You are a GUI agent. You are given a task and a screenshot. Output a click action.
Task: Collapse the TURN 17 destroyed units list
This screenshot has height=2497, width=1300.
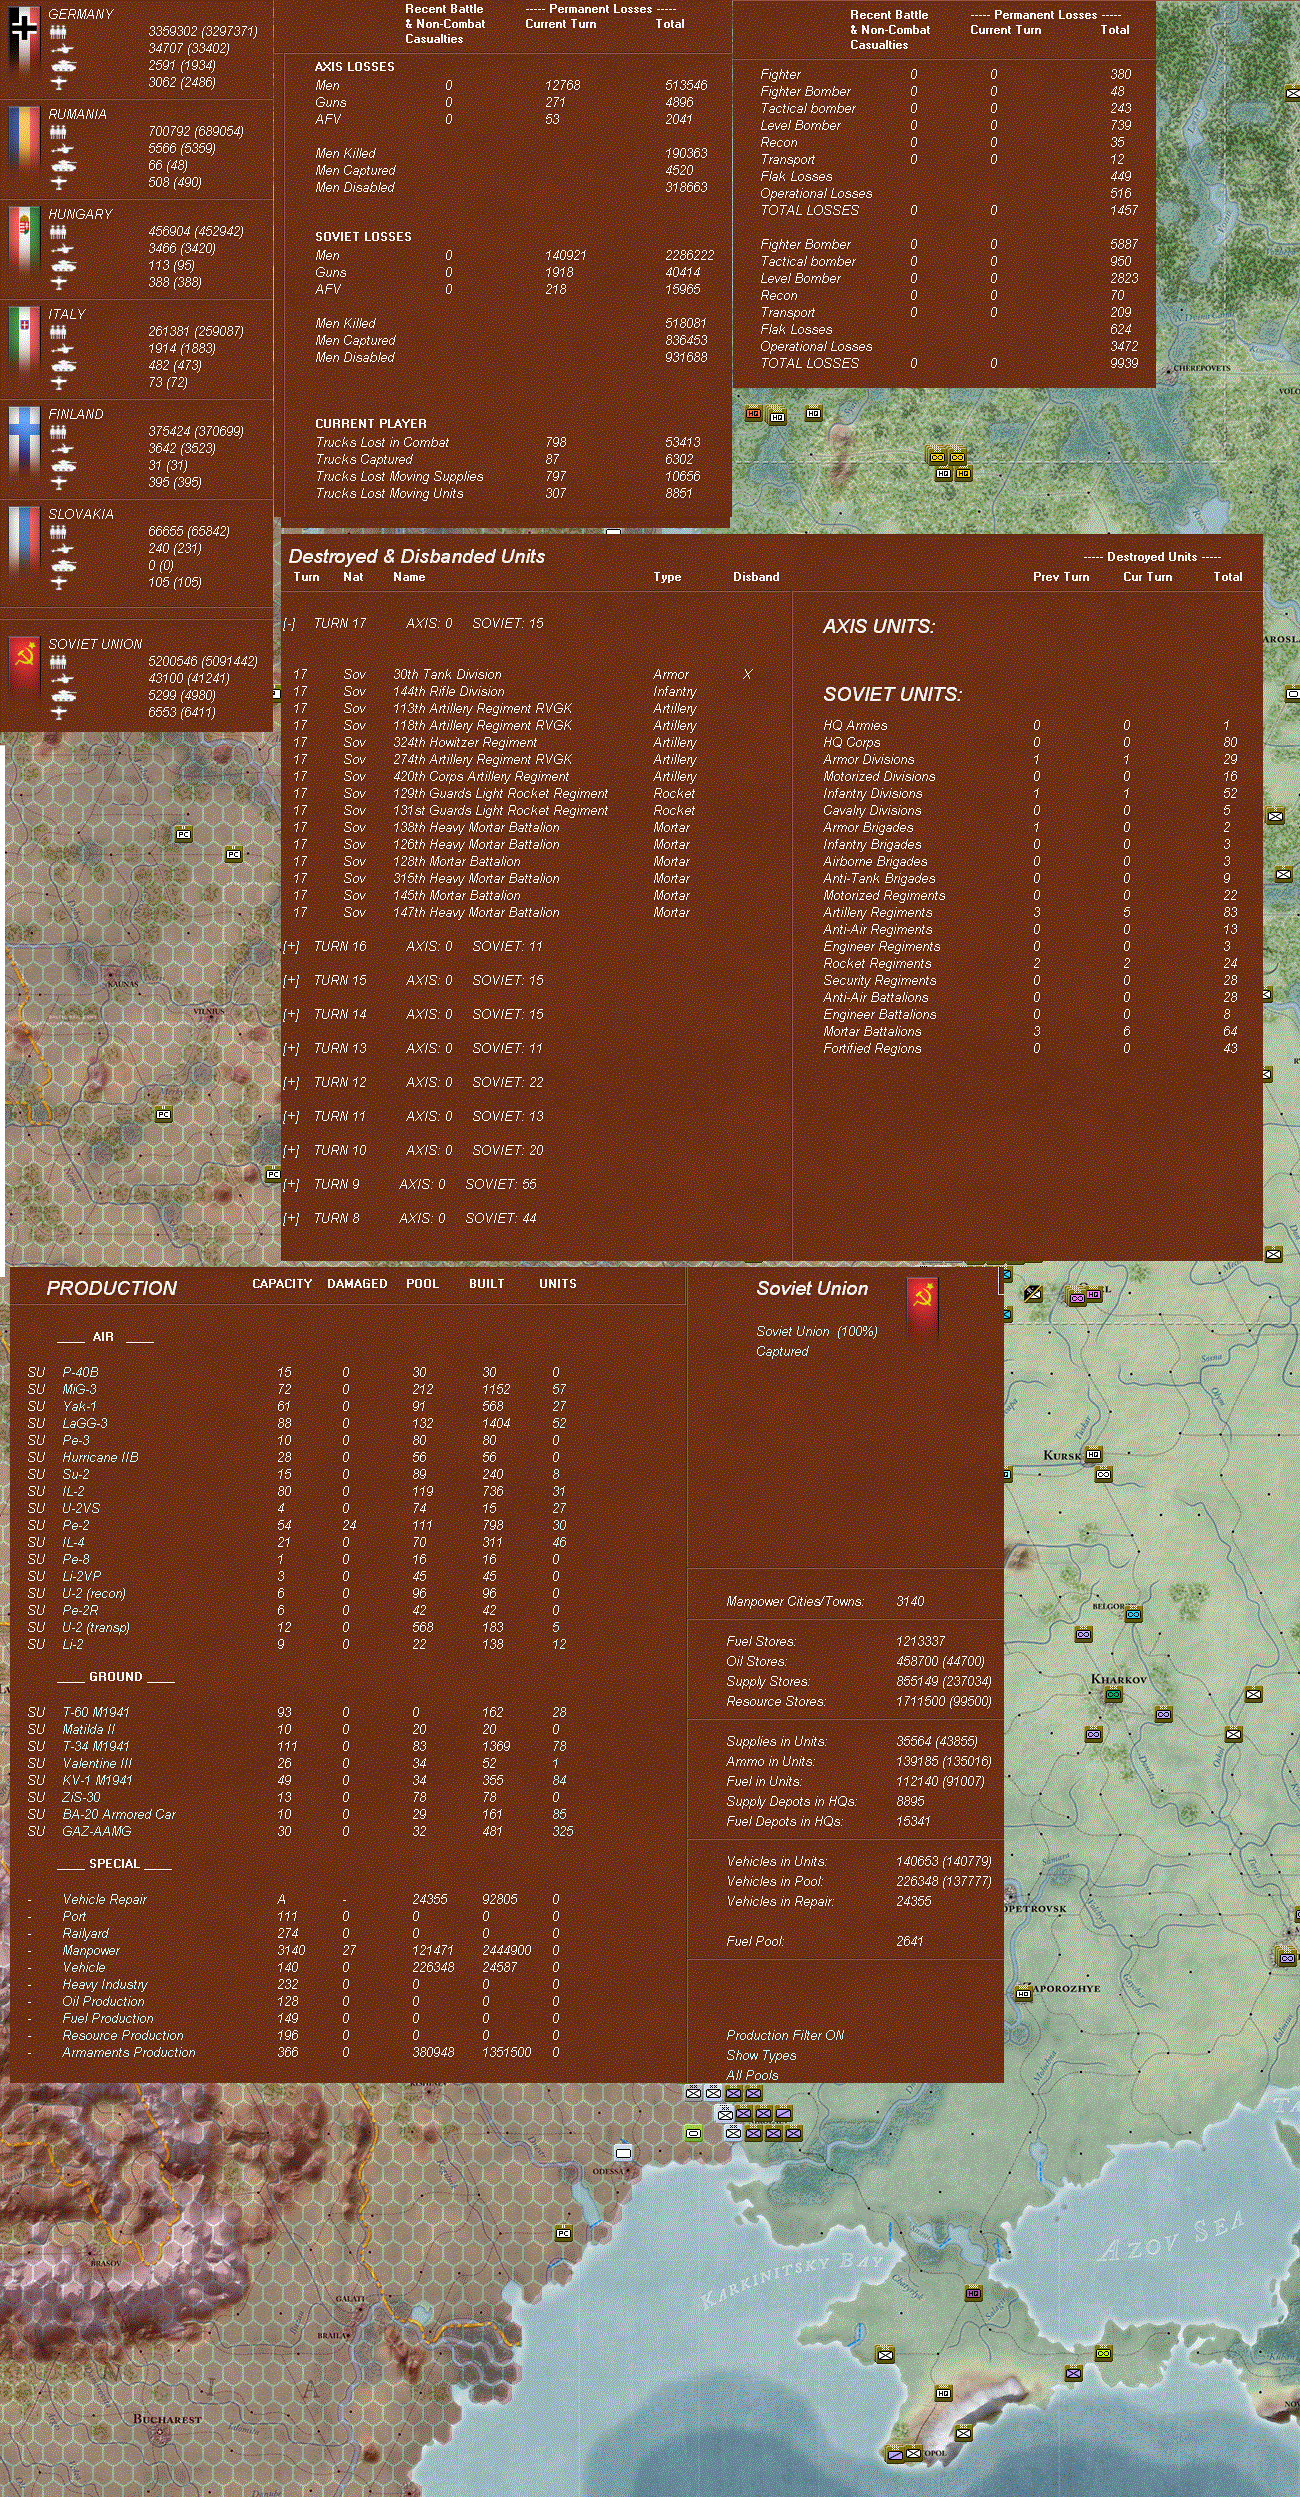(289, 624)
